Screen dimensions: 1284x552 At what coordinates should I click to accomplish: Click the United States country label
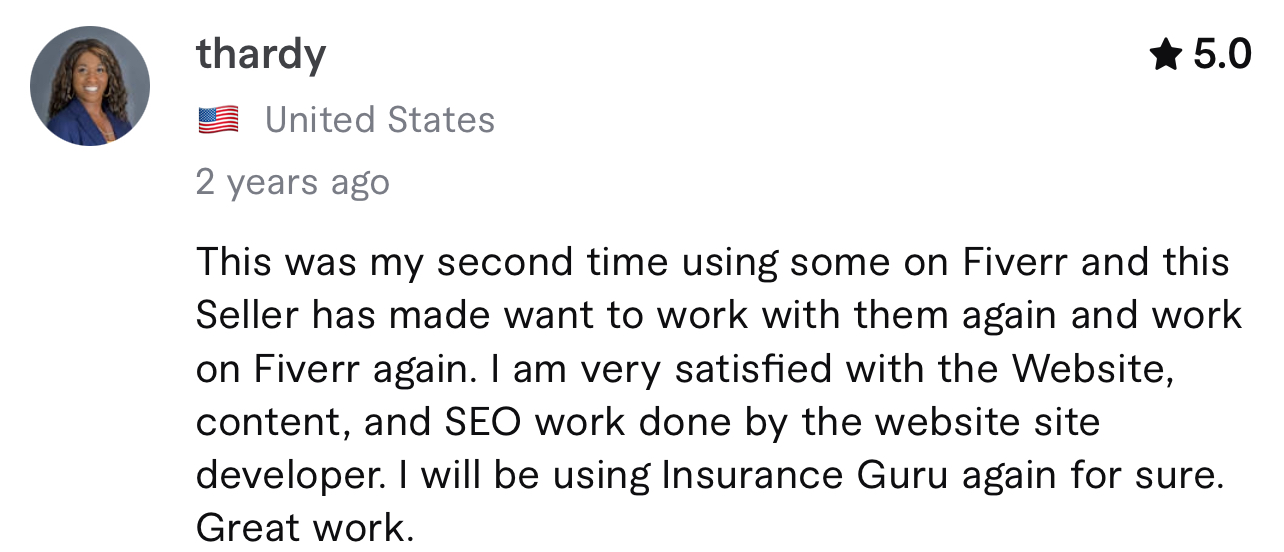point(380,120)
